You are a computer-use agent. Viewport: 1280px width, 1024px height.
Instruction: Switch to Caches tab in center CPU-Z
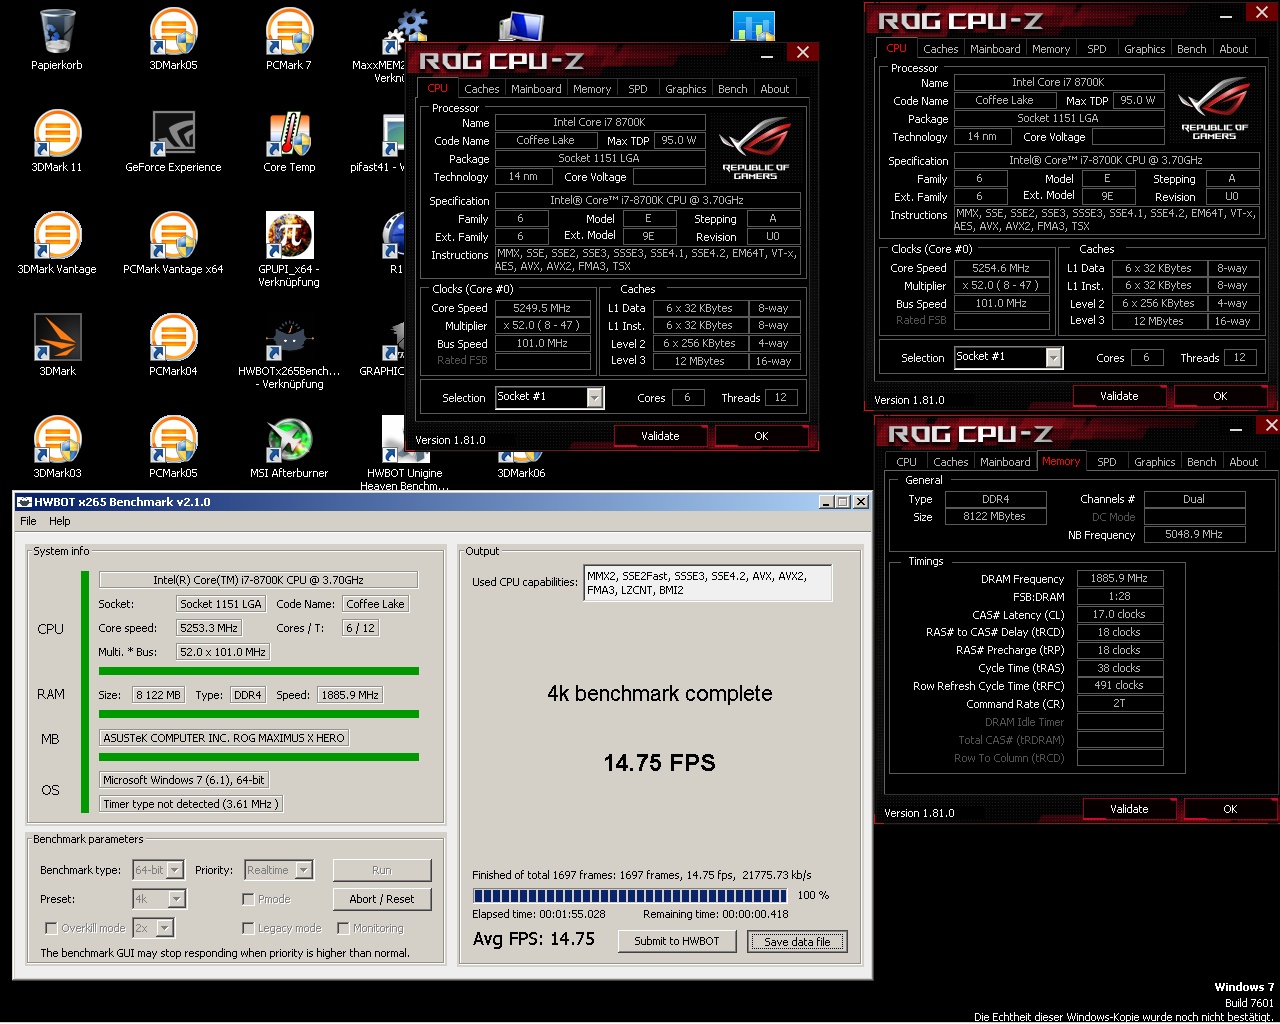click(x=481, y=89)
